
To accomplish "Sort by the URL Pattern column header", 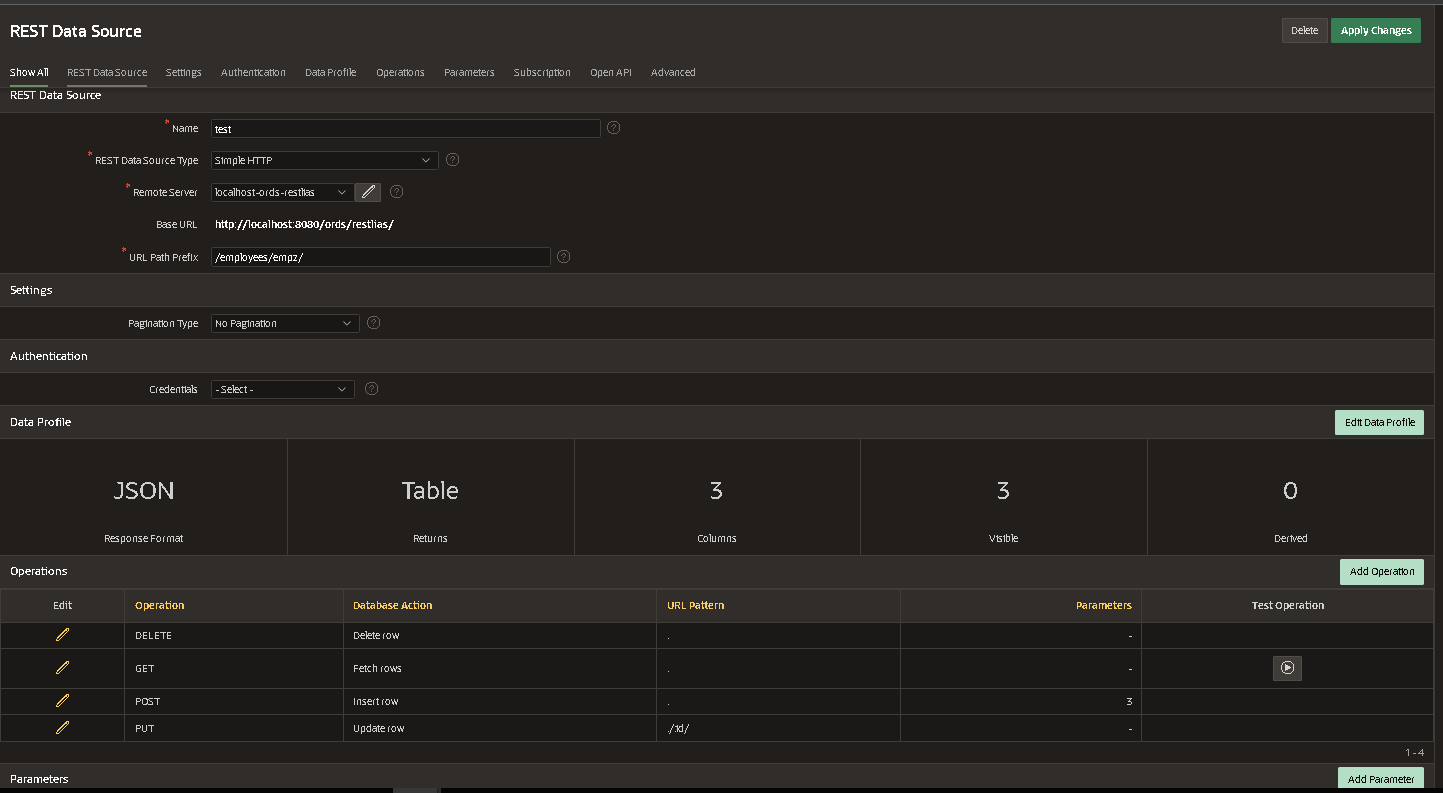I will pyautogui.click(x=695, y=605).
